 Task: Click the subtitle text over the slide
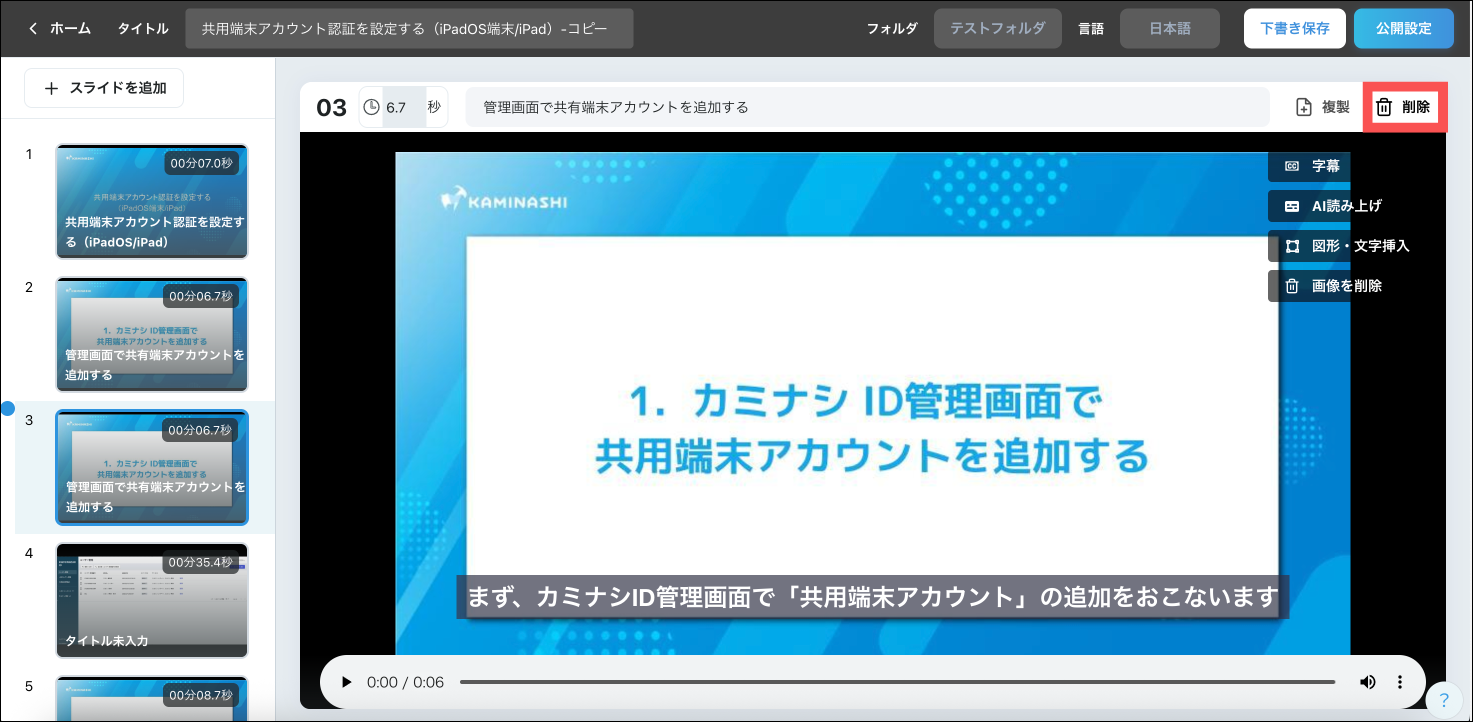(x=873, y=597)
